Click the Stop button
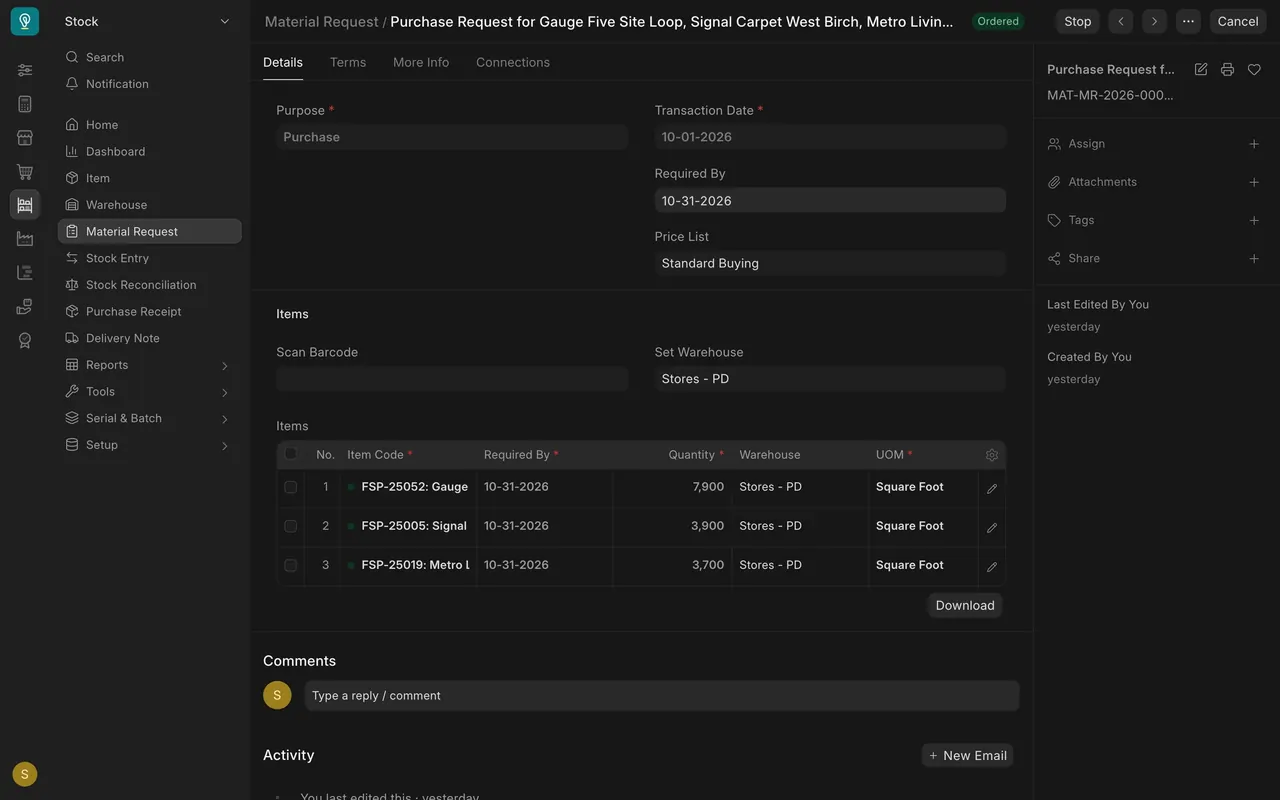The height and width of the screenshot is (800, 1280). coord(1078,21)
